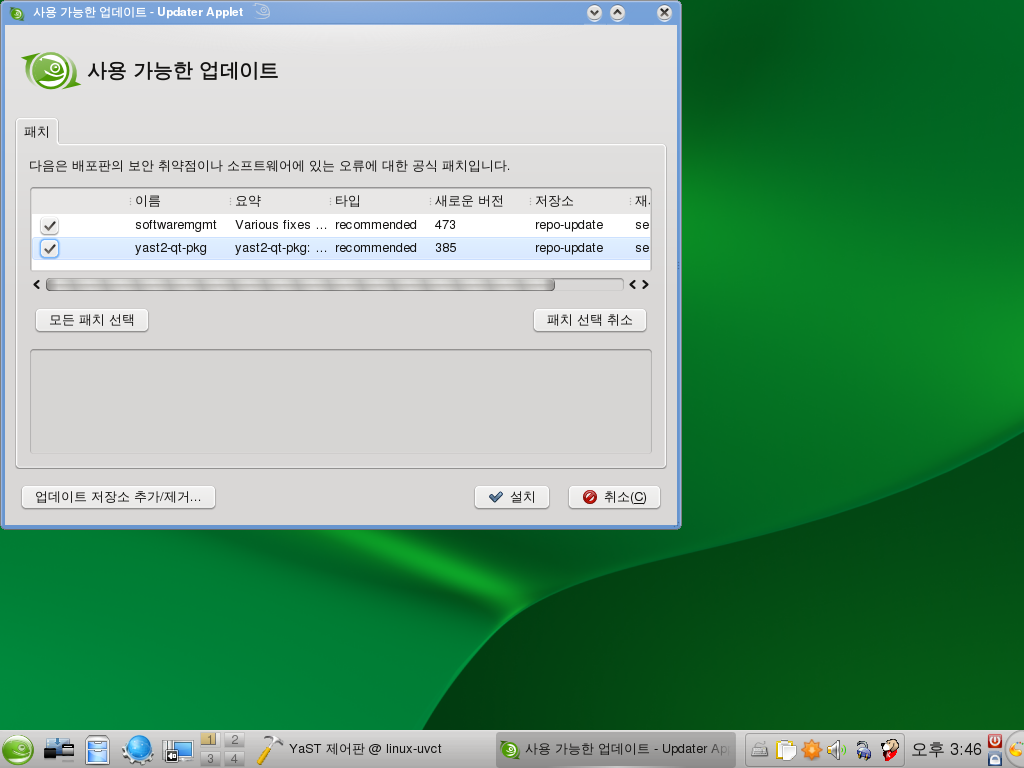The width and height of the screenshot is (1024, 768).
Task: Click 'repo-update' in the softwaremgmt row
Action: [569, 225]
